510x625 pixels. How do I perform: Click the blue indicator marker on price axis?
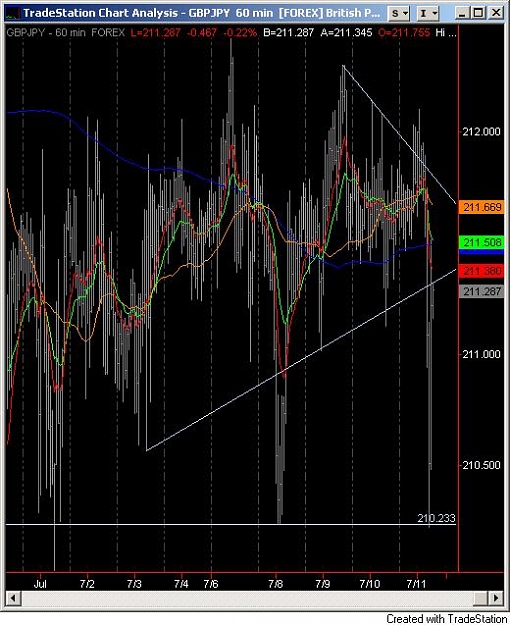tap(481, 252)
